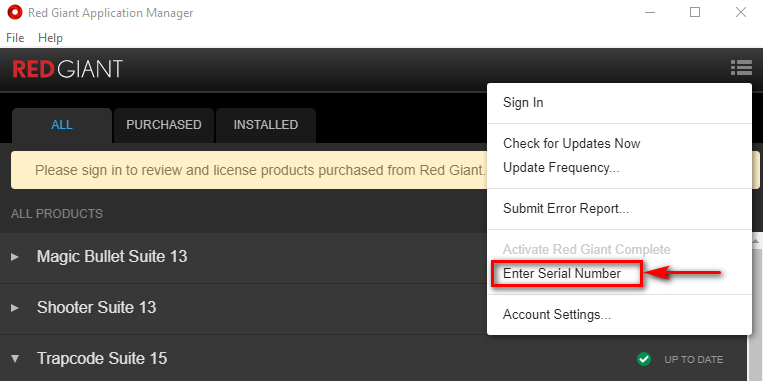Switch to the INSTALLED tab

266,125
